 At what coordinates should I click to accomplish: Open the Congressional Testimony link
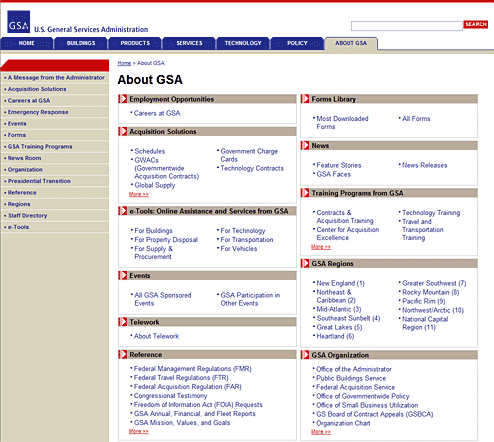(x=170, y=395)
